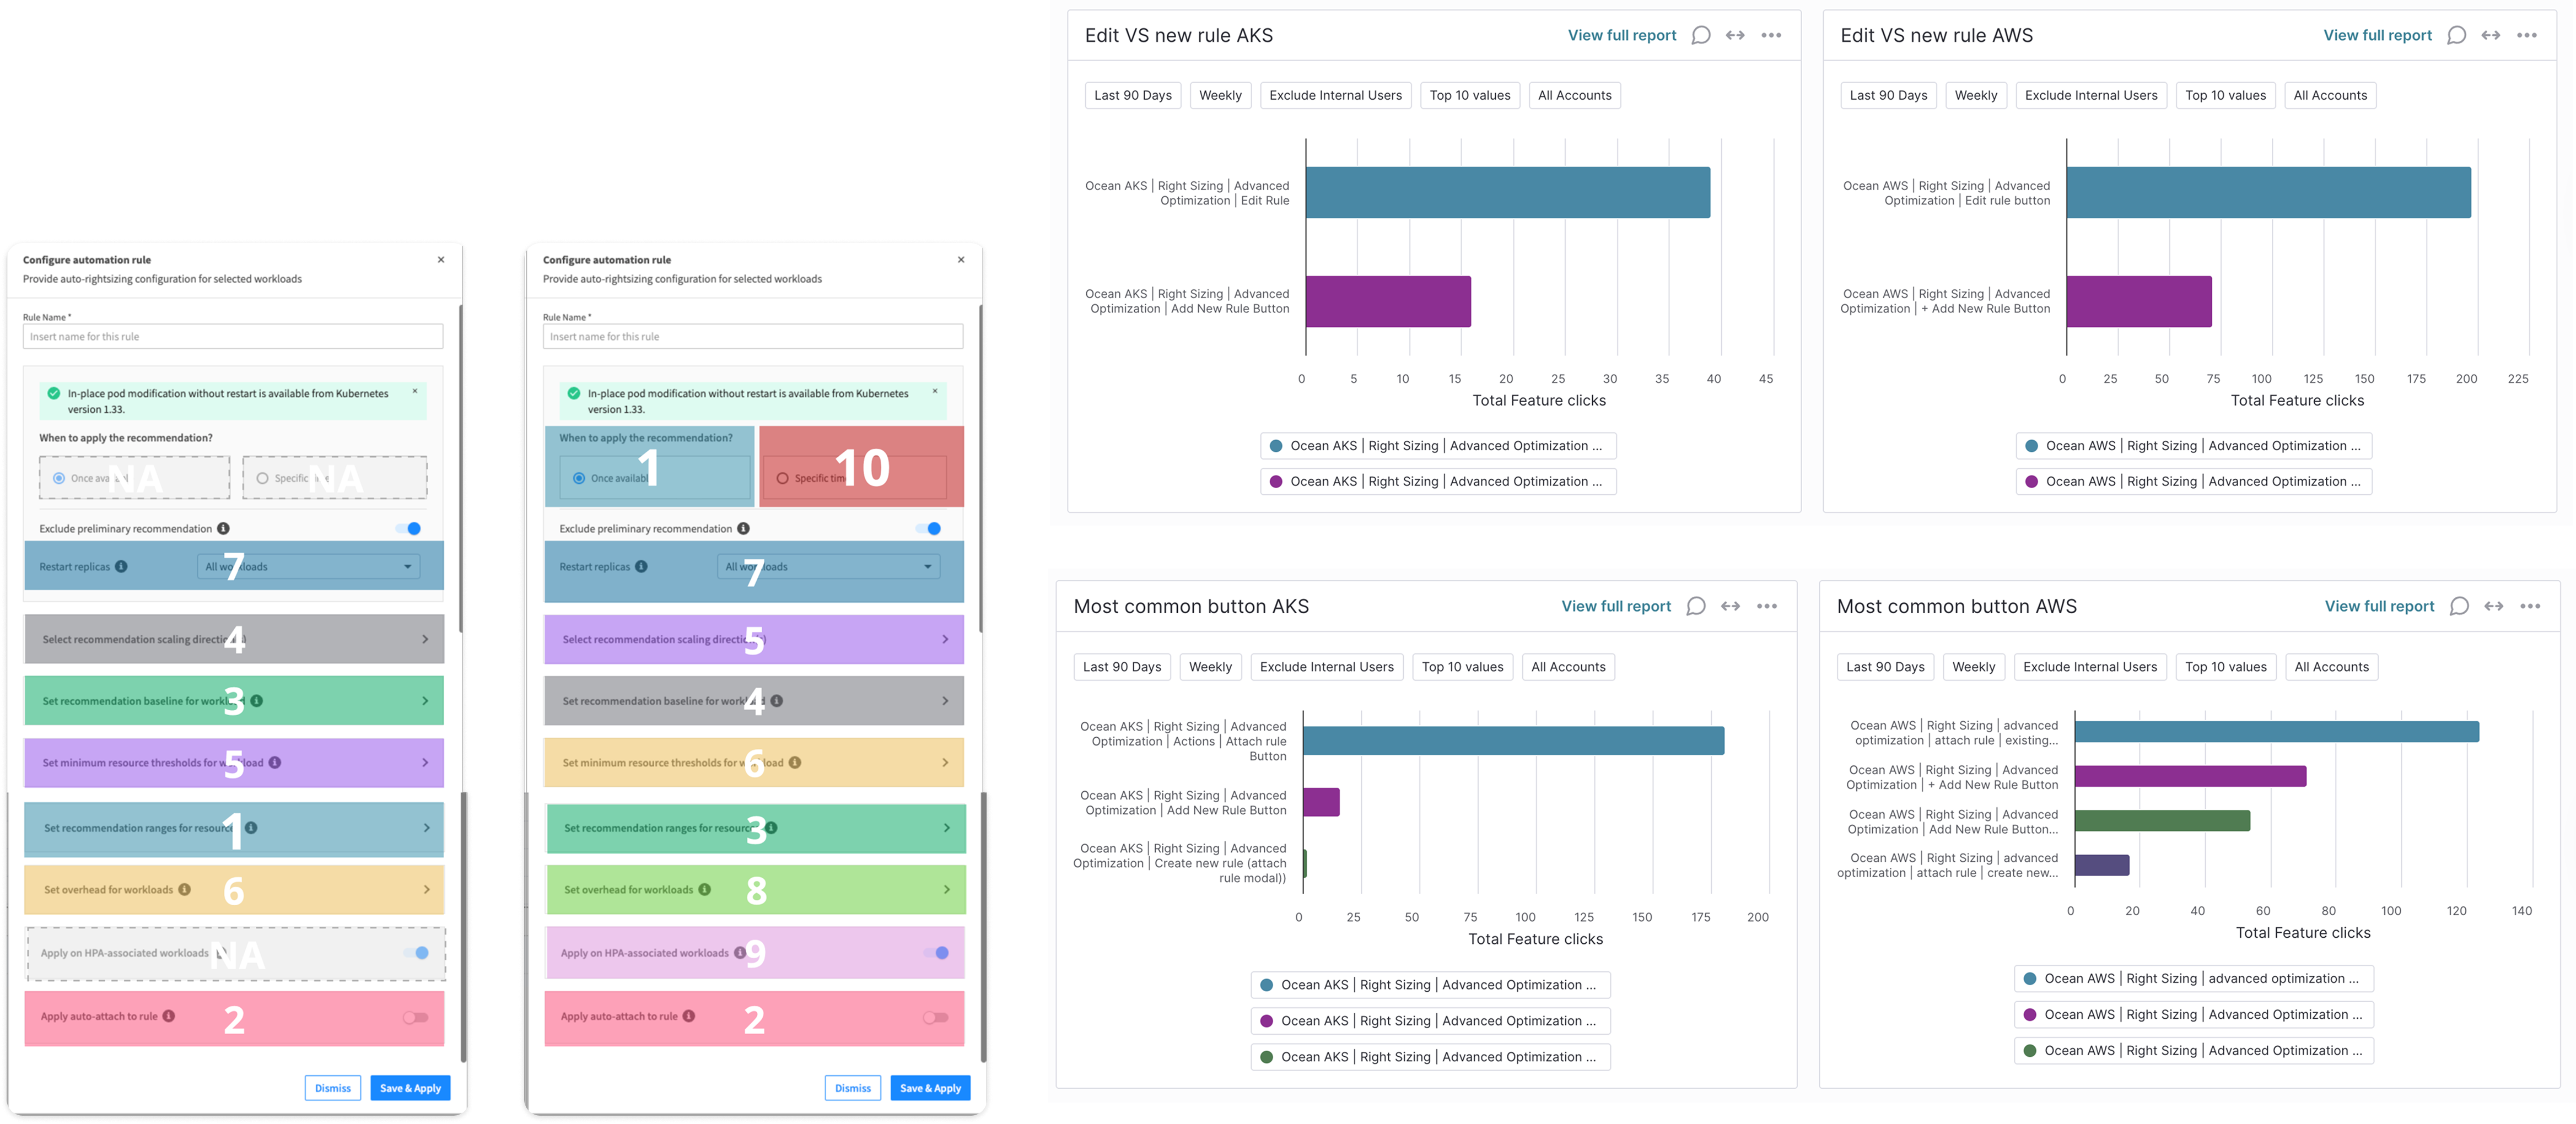Open View full report on Edit VS new rule AWS

(2377, 34)
